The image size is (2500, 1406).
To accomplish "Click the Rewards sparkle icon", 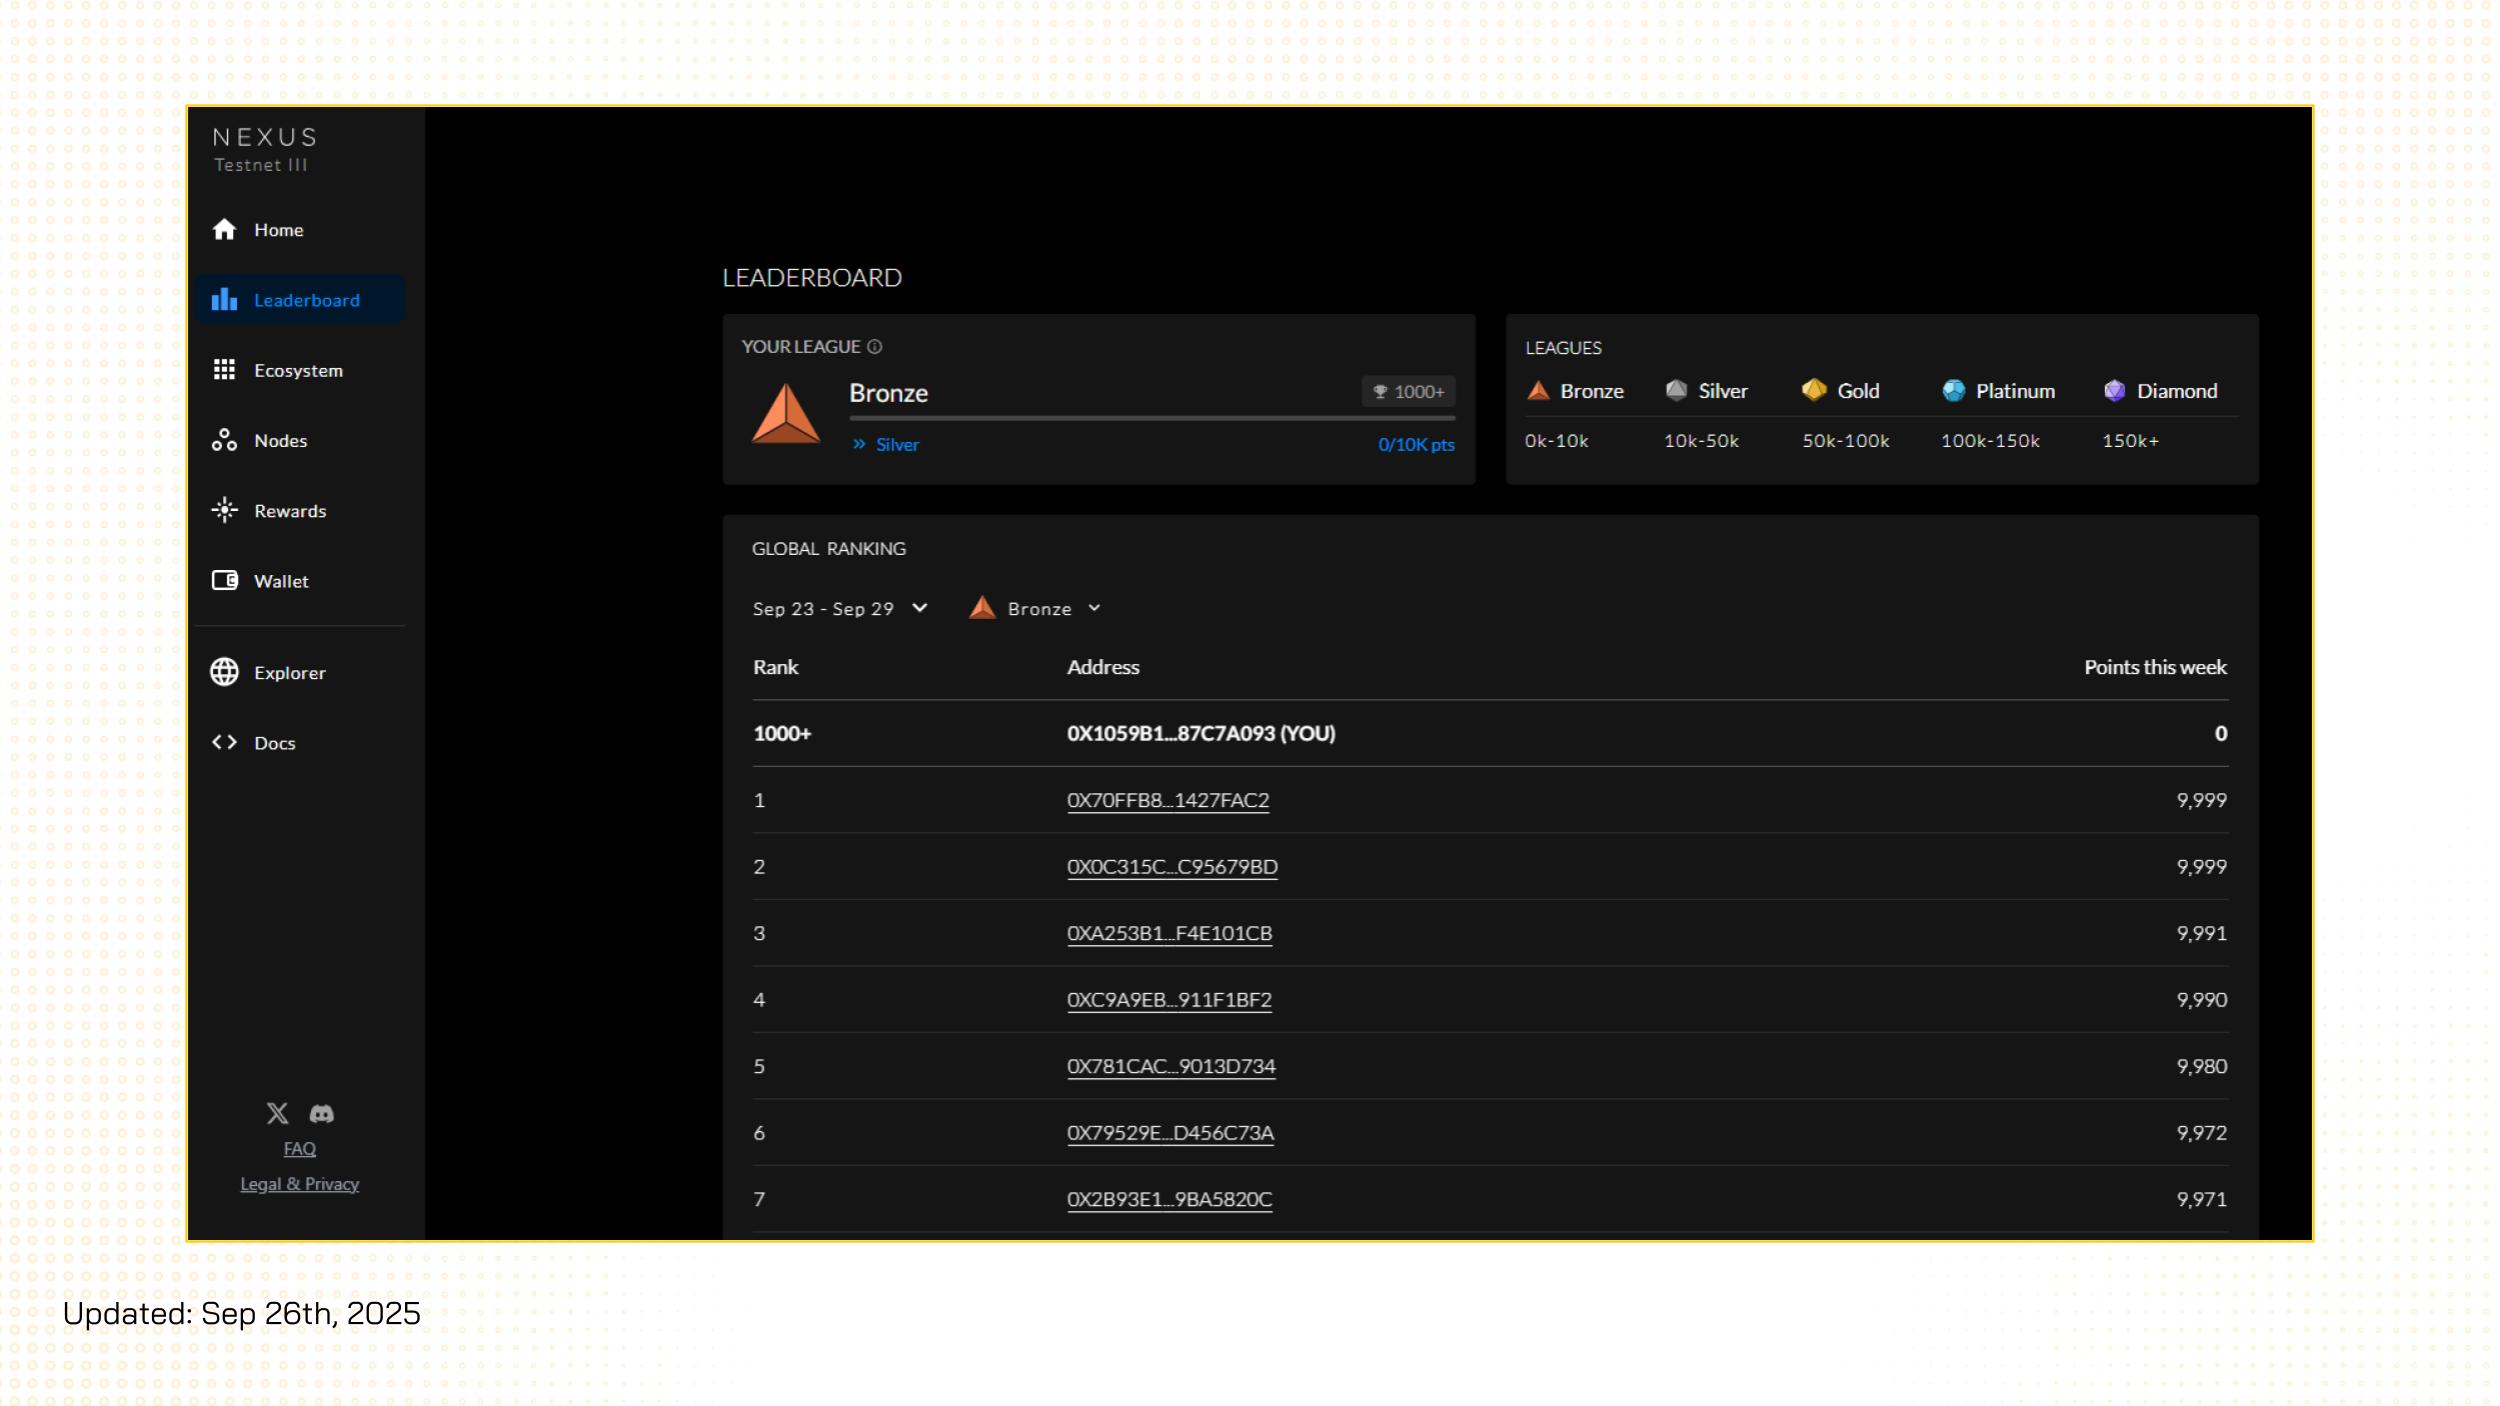I will (224, 511).
